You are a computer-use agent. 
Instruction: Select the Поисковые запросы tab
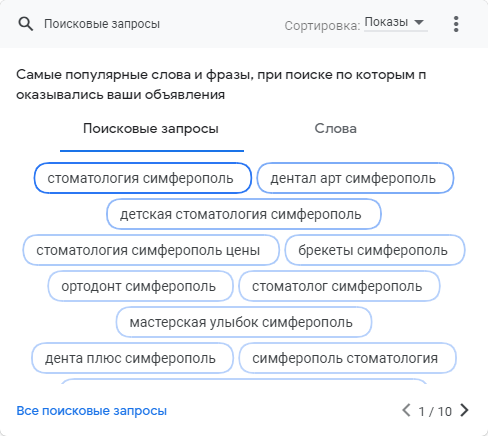tap(151, 129)
